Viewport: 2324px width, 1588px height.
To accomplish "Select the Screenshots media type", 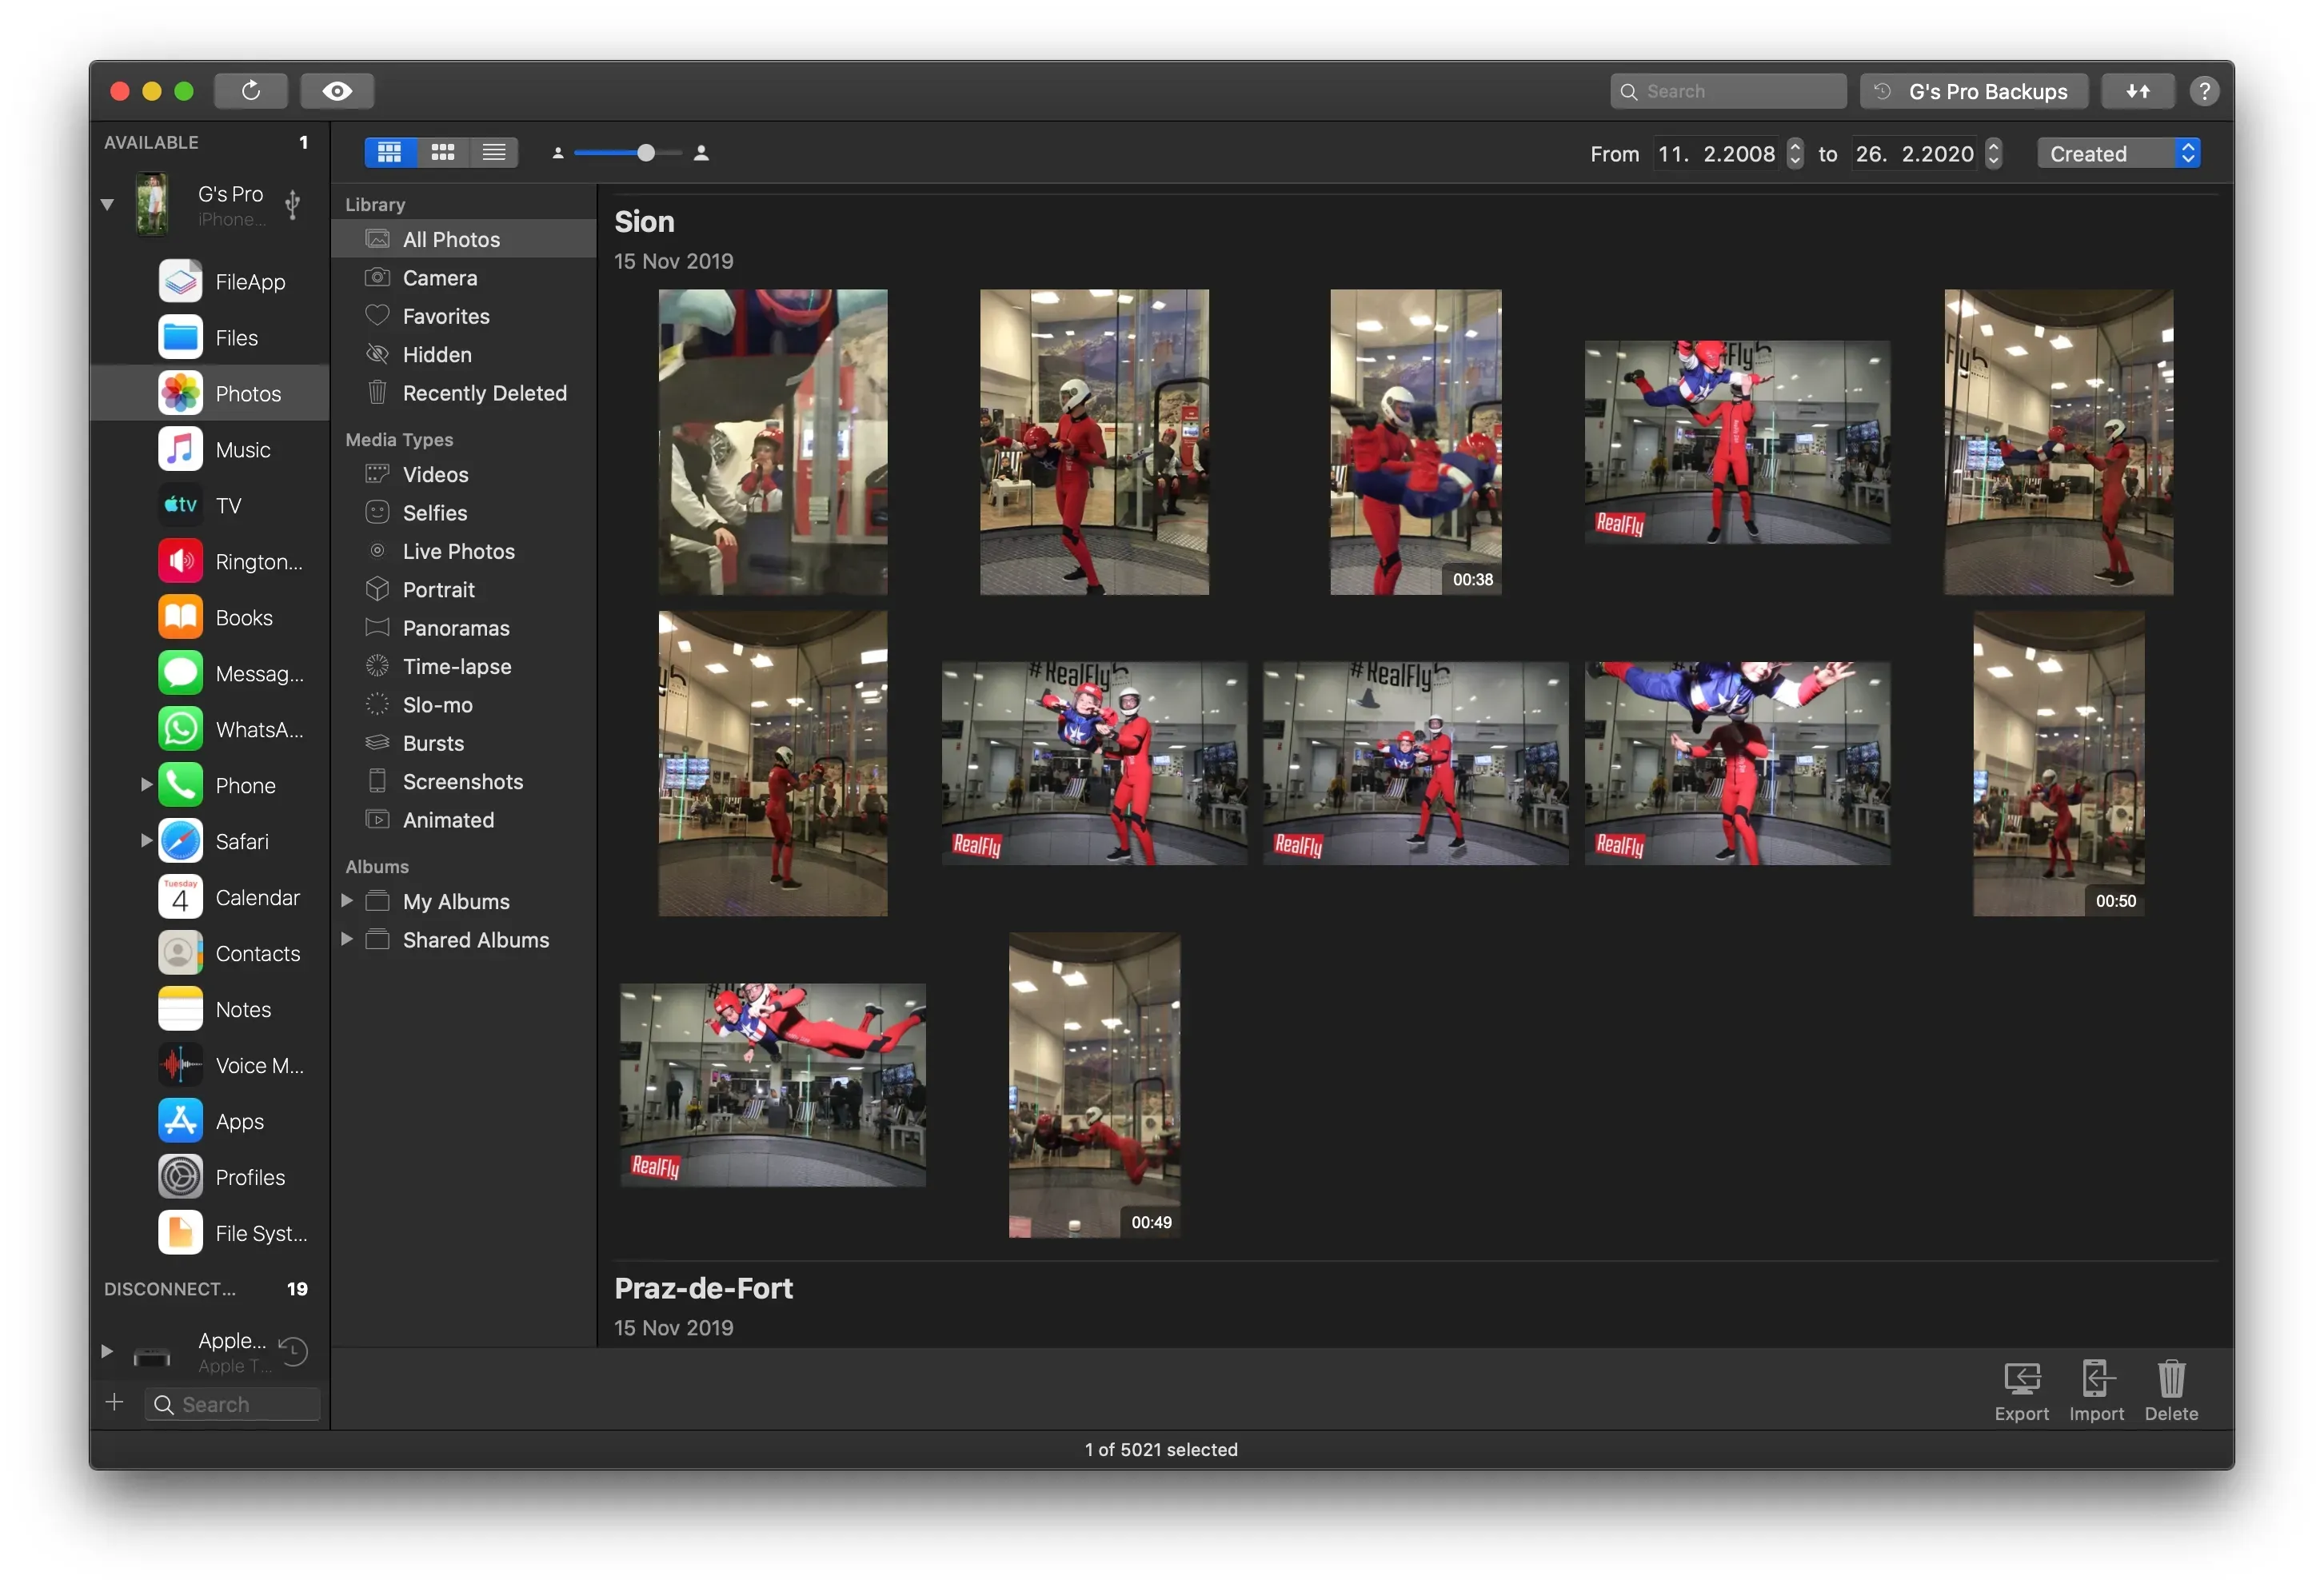I will tap(462, 781).
